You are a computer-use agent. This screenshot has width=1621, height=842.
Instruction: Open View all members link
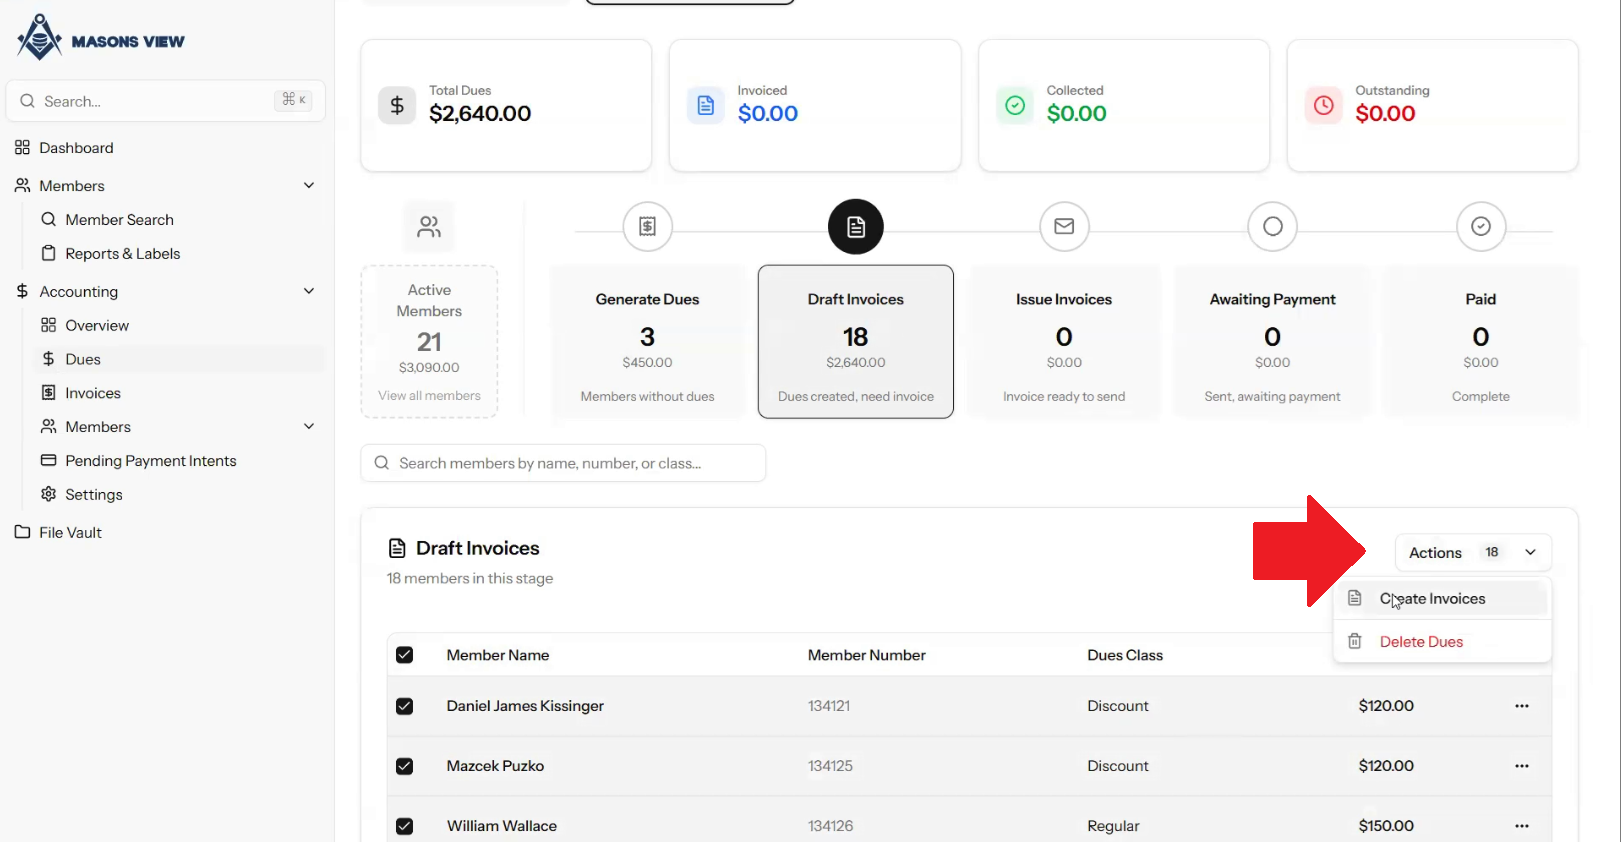pos(429,396)
